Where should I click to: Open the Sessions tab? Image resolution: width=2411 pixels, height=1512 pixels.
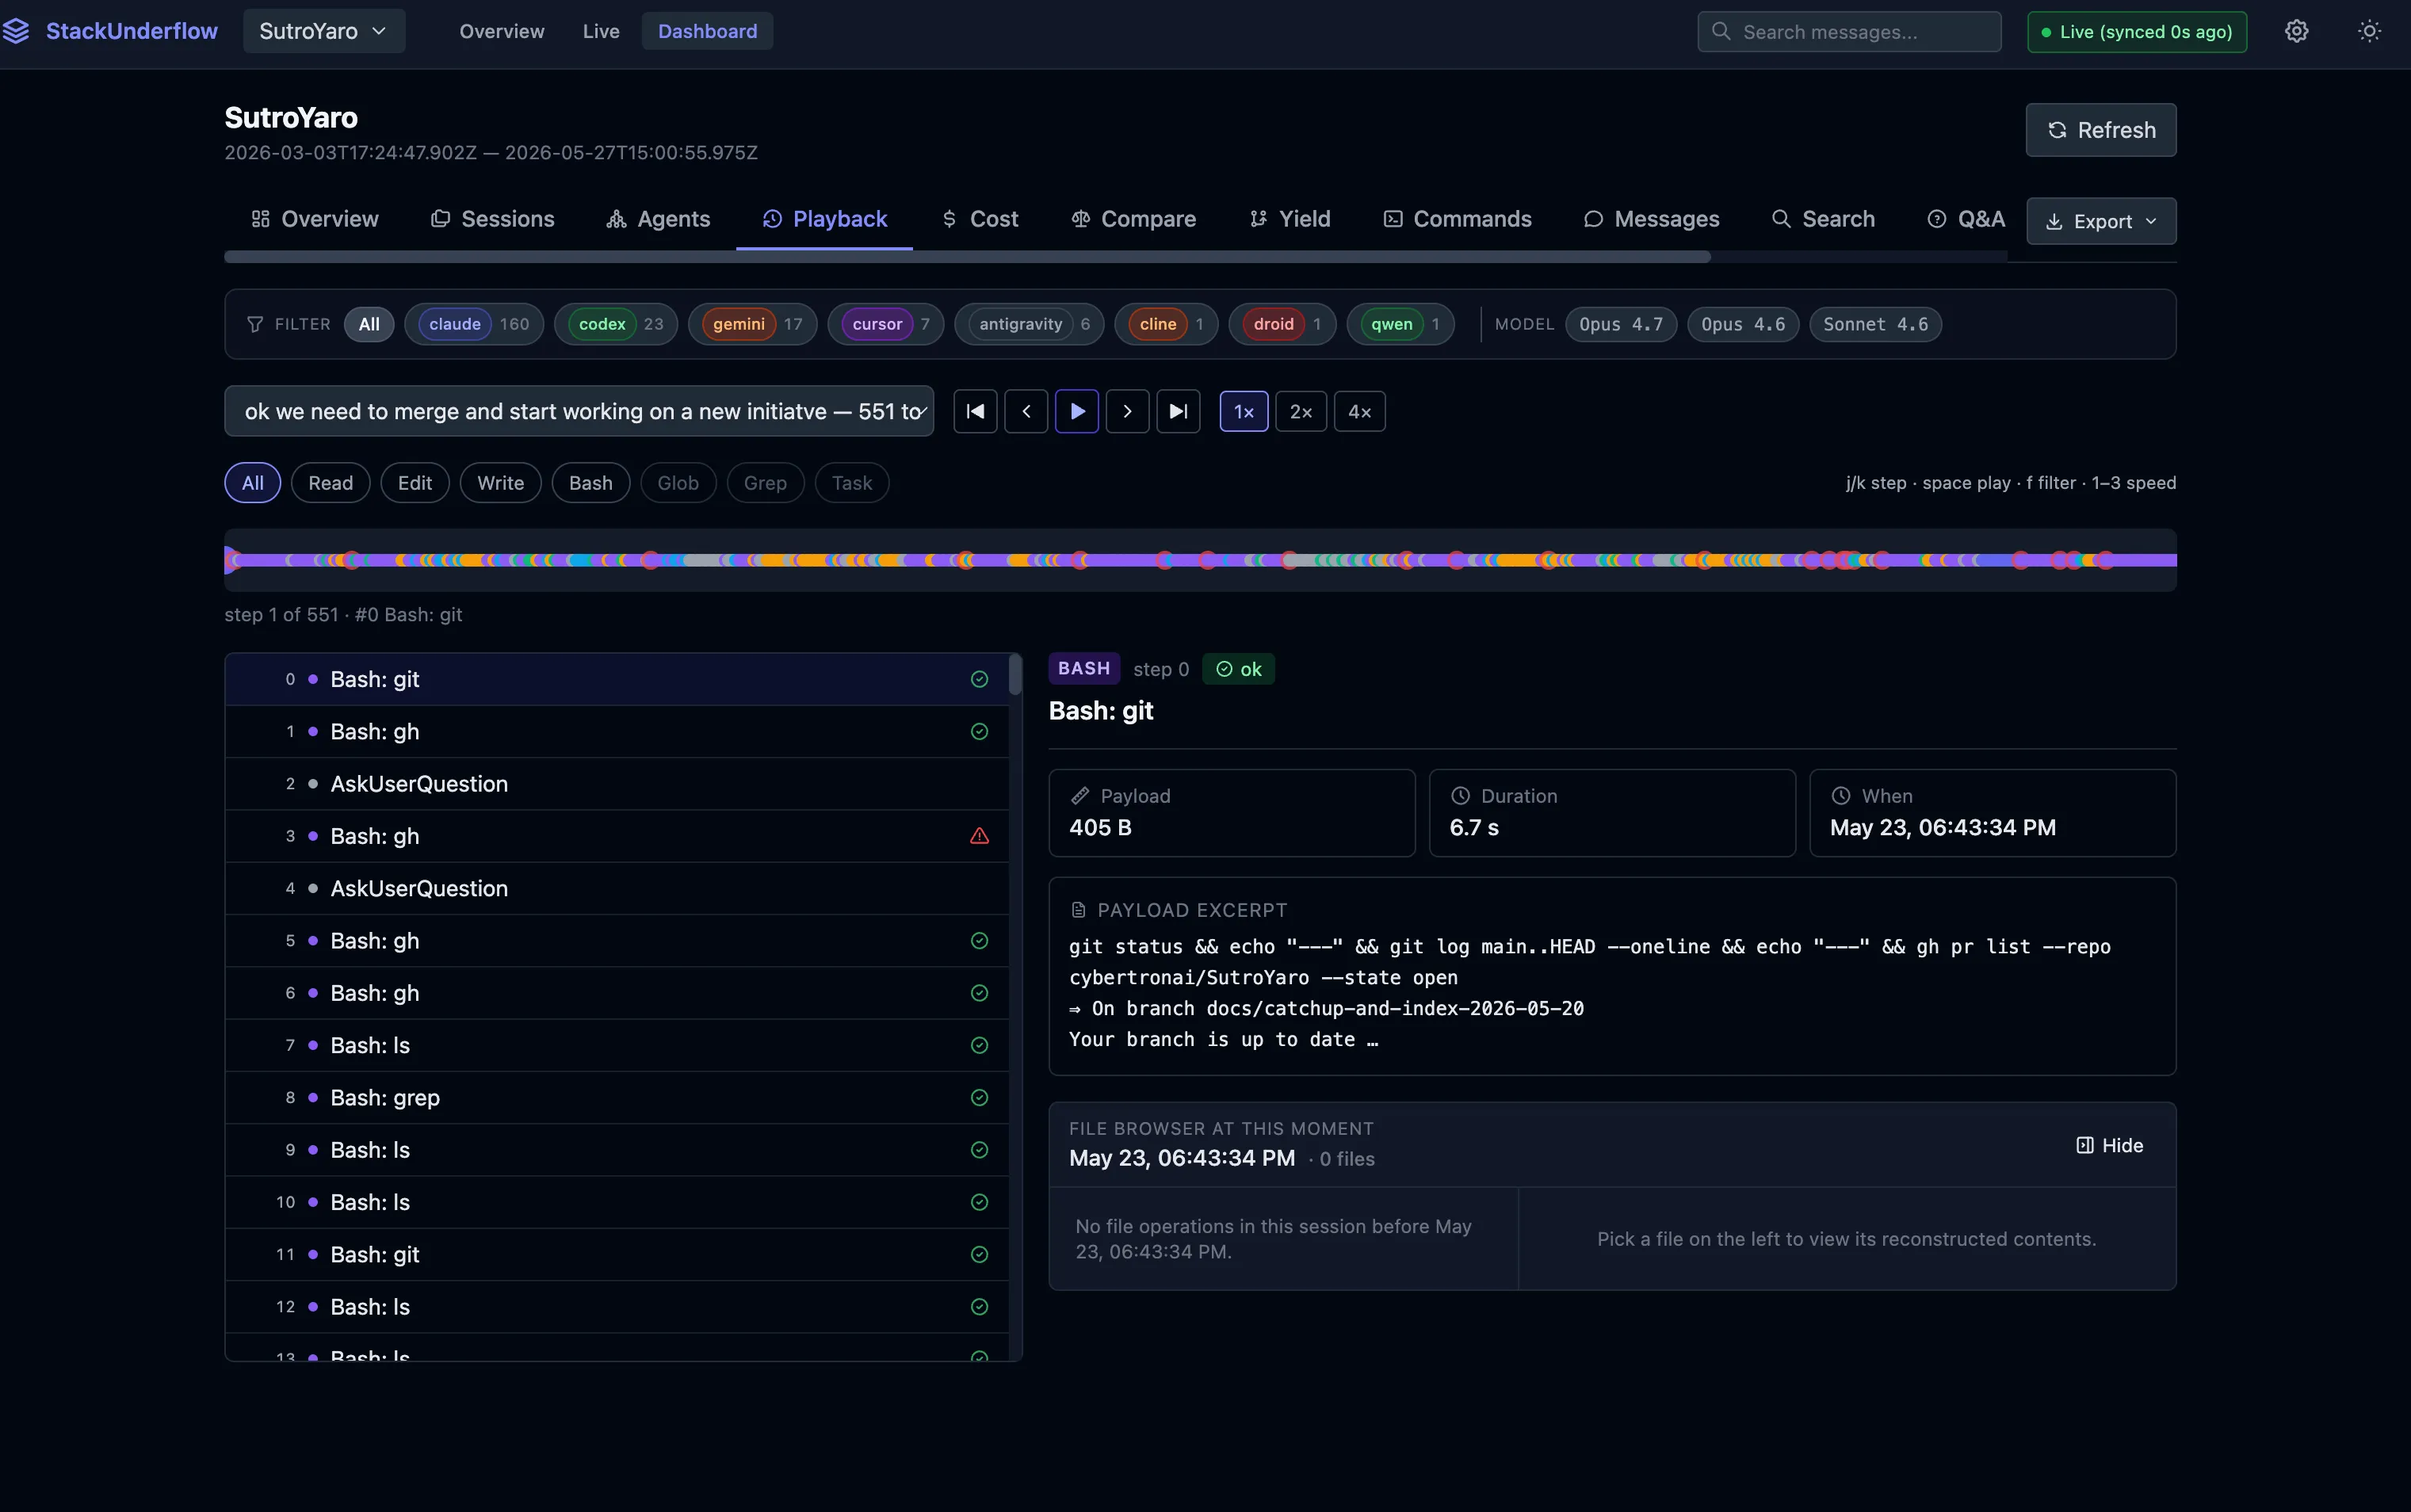tap(492, 219)
